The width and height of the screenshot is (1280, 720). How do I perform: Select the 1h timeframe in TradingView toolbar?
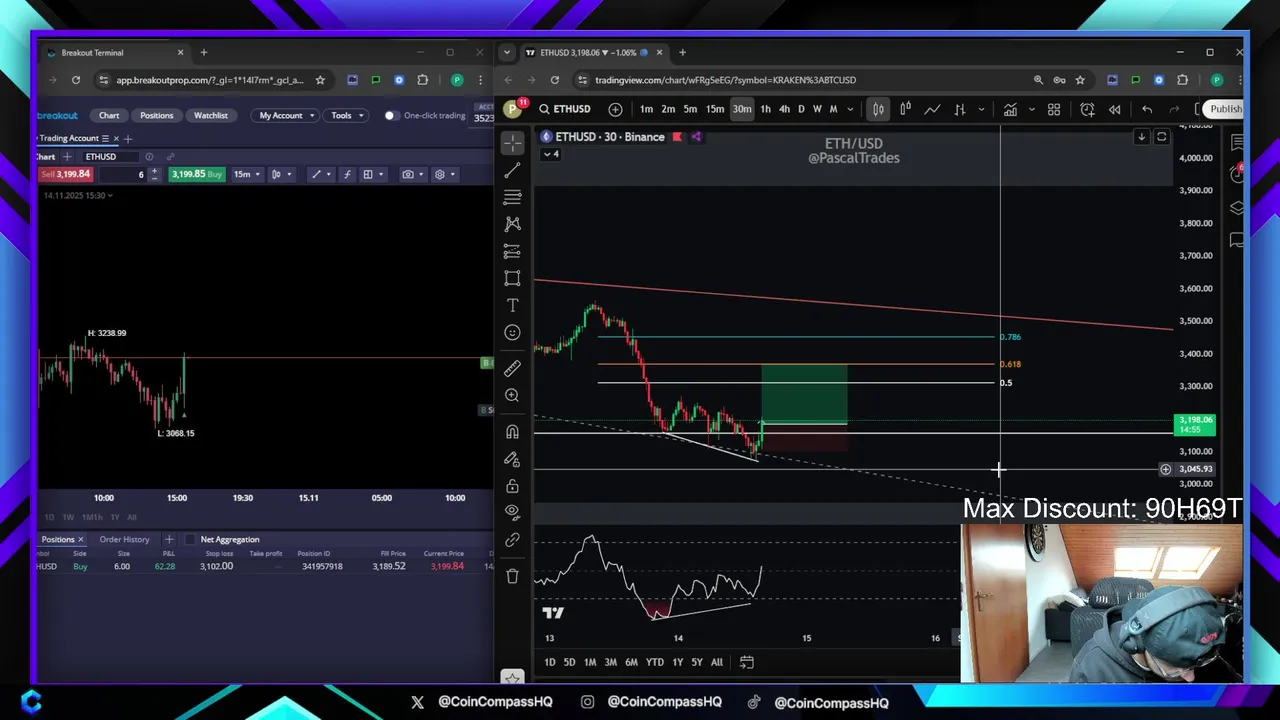point(765,109)
